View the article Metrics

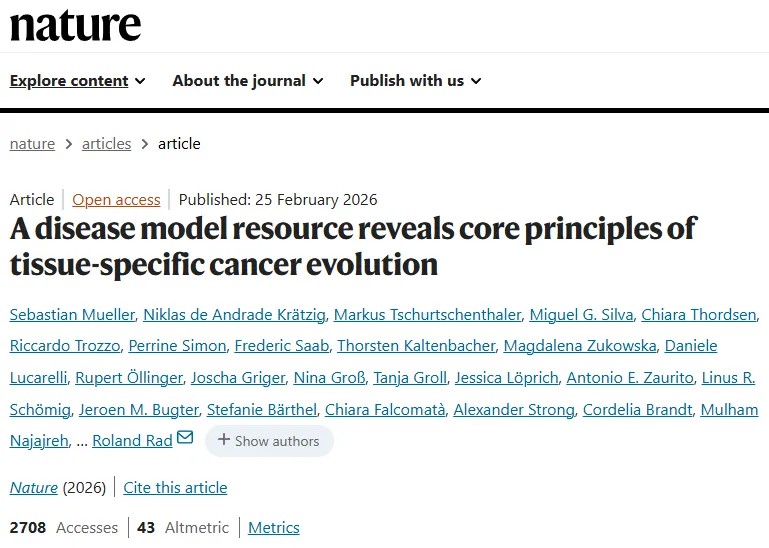click(x=273, y=527)
